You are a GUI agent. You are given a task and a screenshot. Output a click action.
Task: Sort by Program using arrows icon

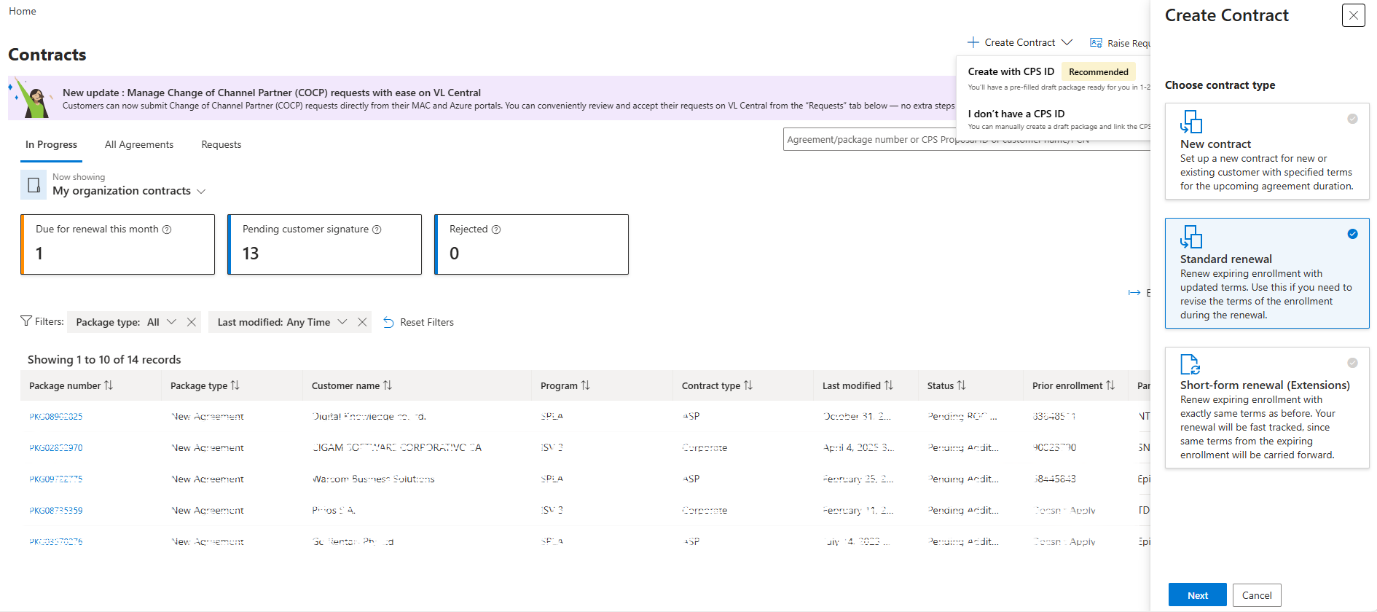pyautogui.click(x=586, y=385)
